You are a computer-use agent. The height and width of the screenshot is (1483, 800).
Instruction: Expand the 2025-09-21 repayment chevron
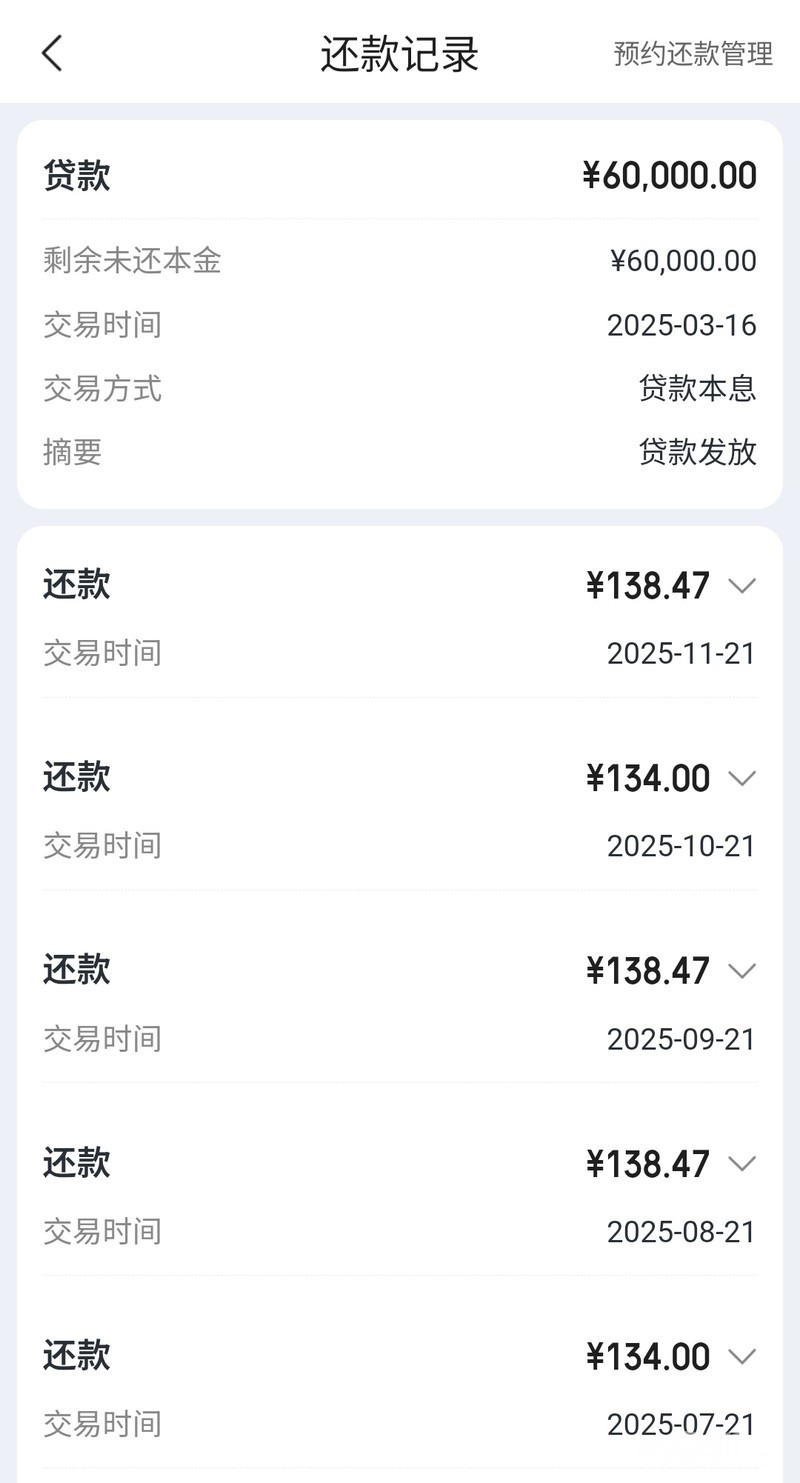742,971
